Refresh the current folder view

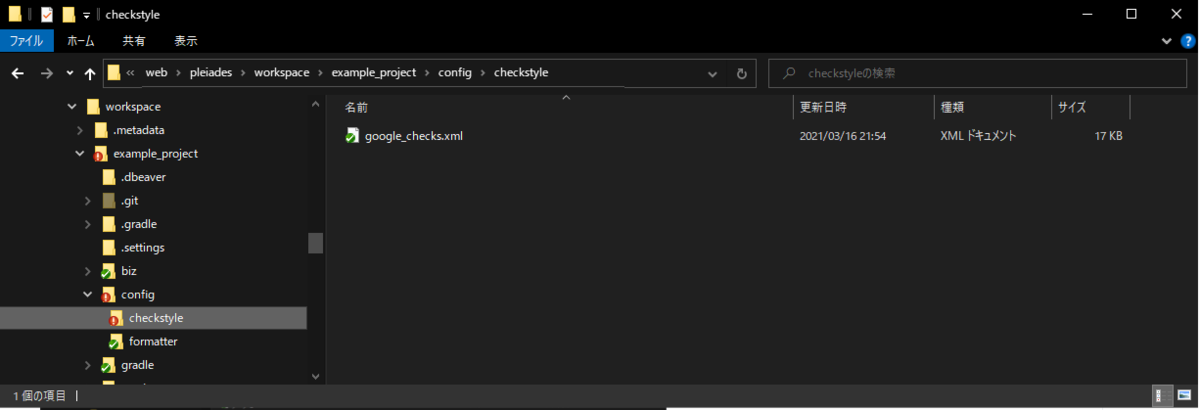point(741,73)
